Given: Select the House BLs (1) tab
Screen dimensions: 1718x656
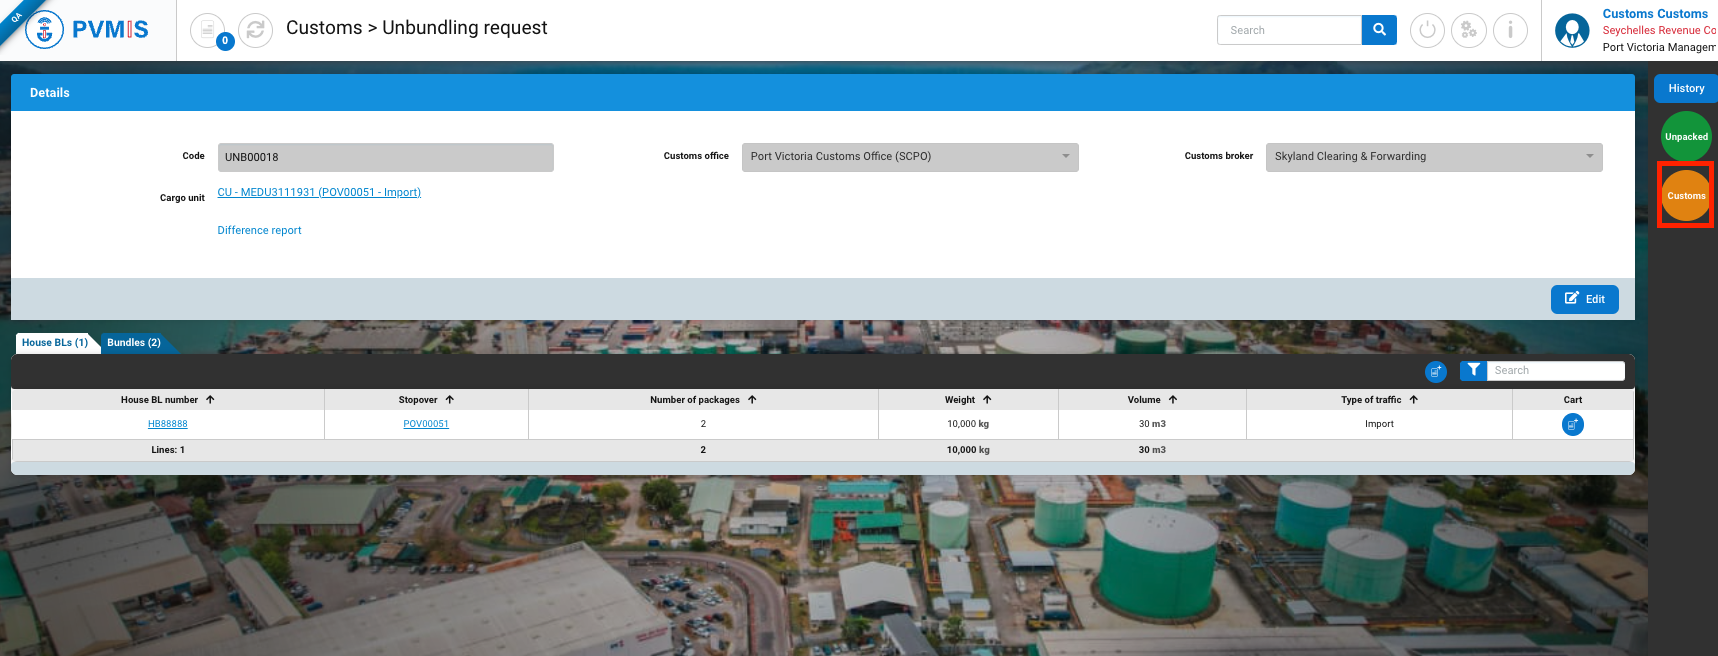Looking at the screenshot, I should coord(55,343).
